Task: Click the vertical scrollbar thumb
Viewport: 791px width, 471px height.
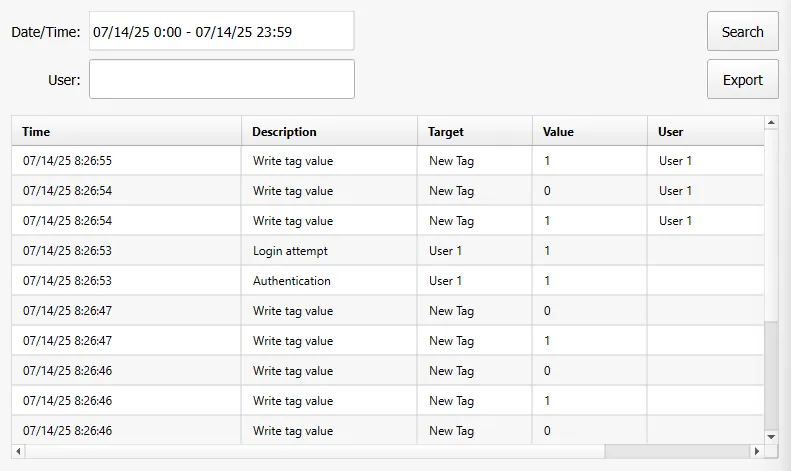Action: pyautogui.click(x=771, y=375)
